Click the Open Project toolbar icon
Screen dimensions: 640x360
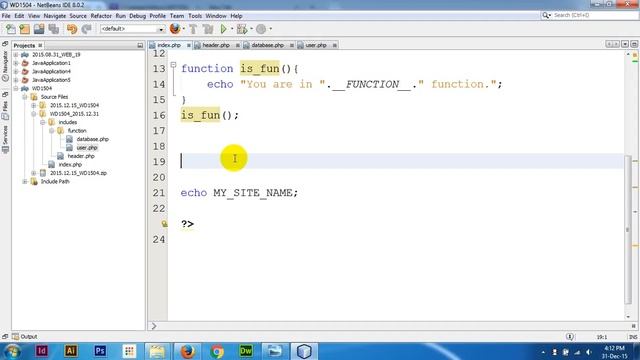[x=39, y=29]
